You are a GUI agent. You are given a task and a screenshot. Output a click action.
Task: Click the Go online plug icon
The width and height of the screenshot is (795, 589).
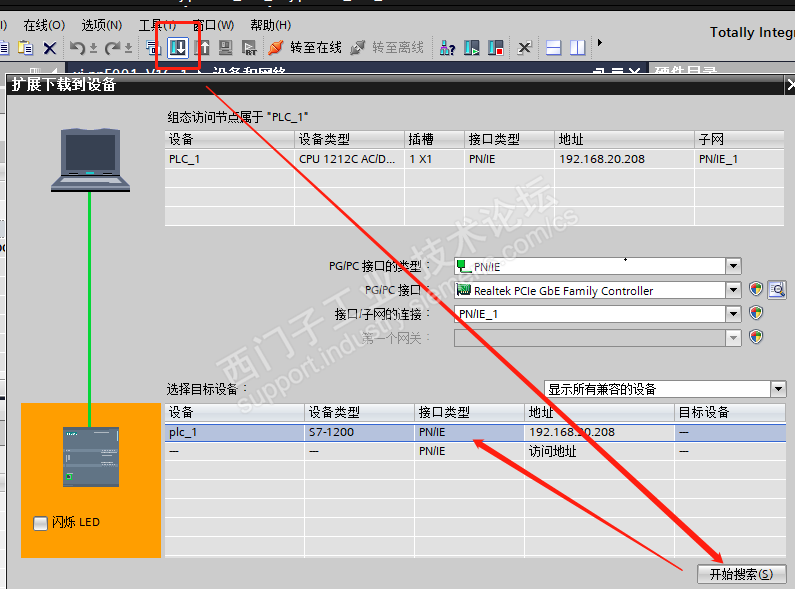[x=276, y=48]
